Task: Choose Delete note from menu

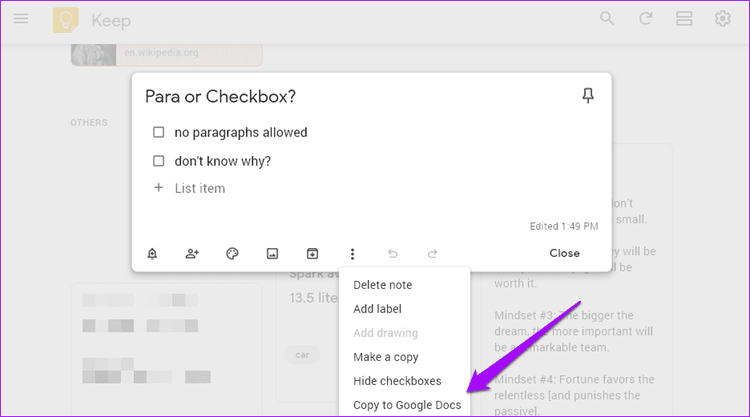Action: tap(383, 285)
